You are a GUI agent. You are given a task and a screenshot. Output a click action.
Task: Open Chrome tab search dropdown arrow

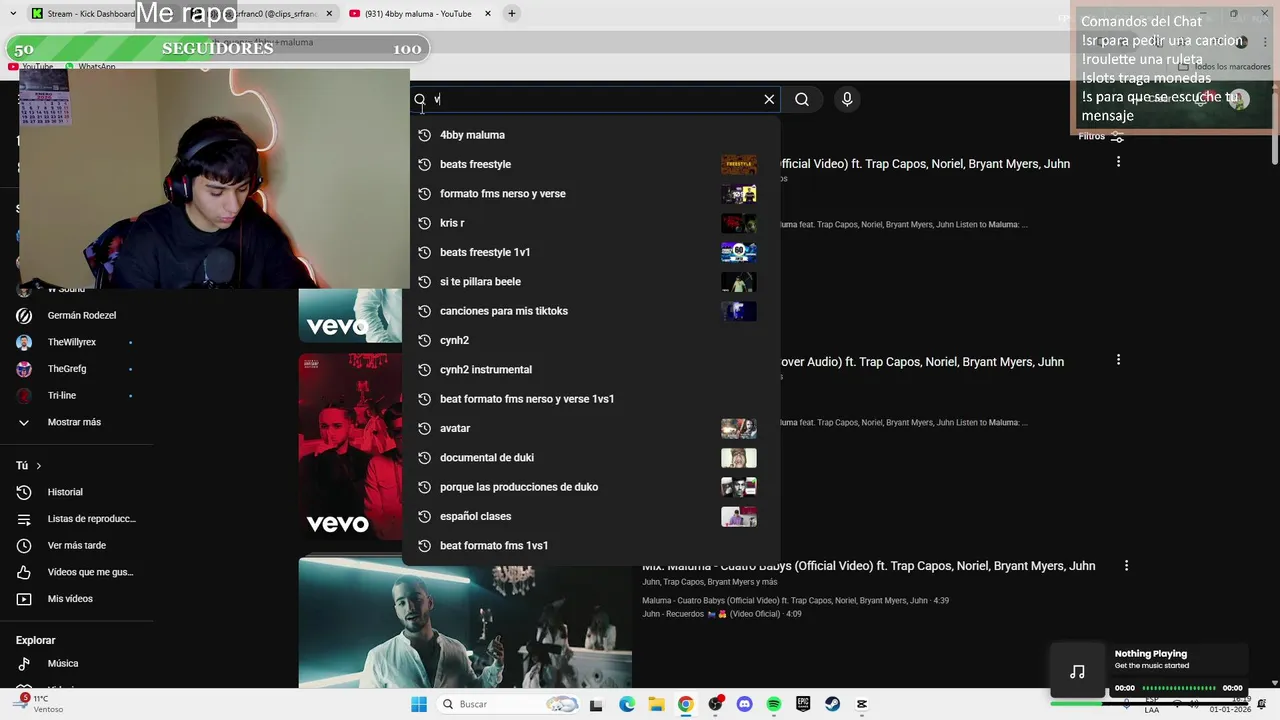point(13,14)
